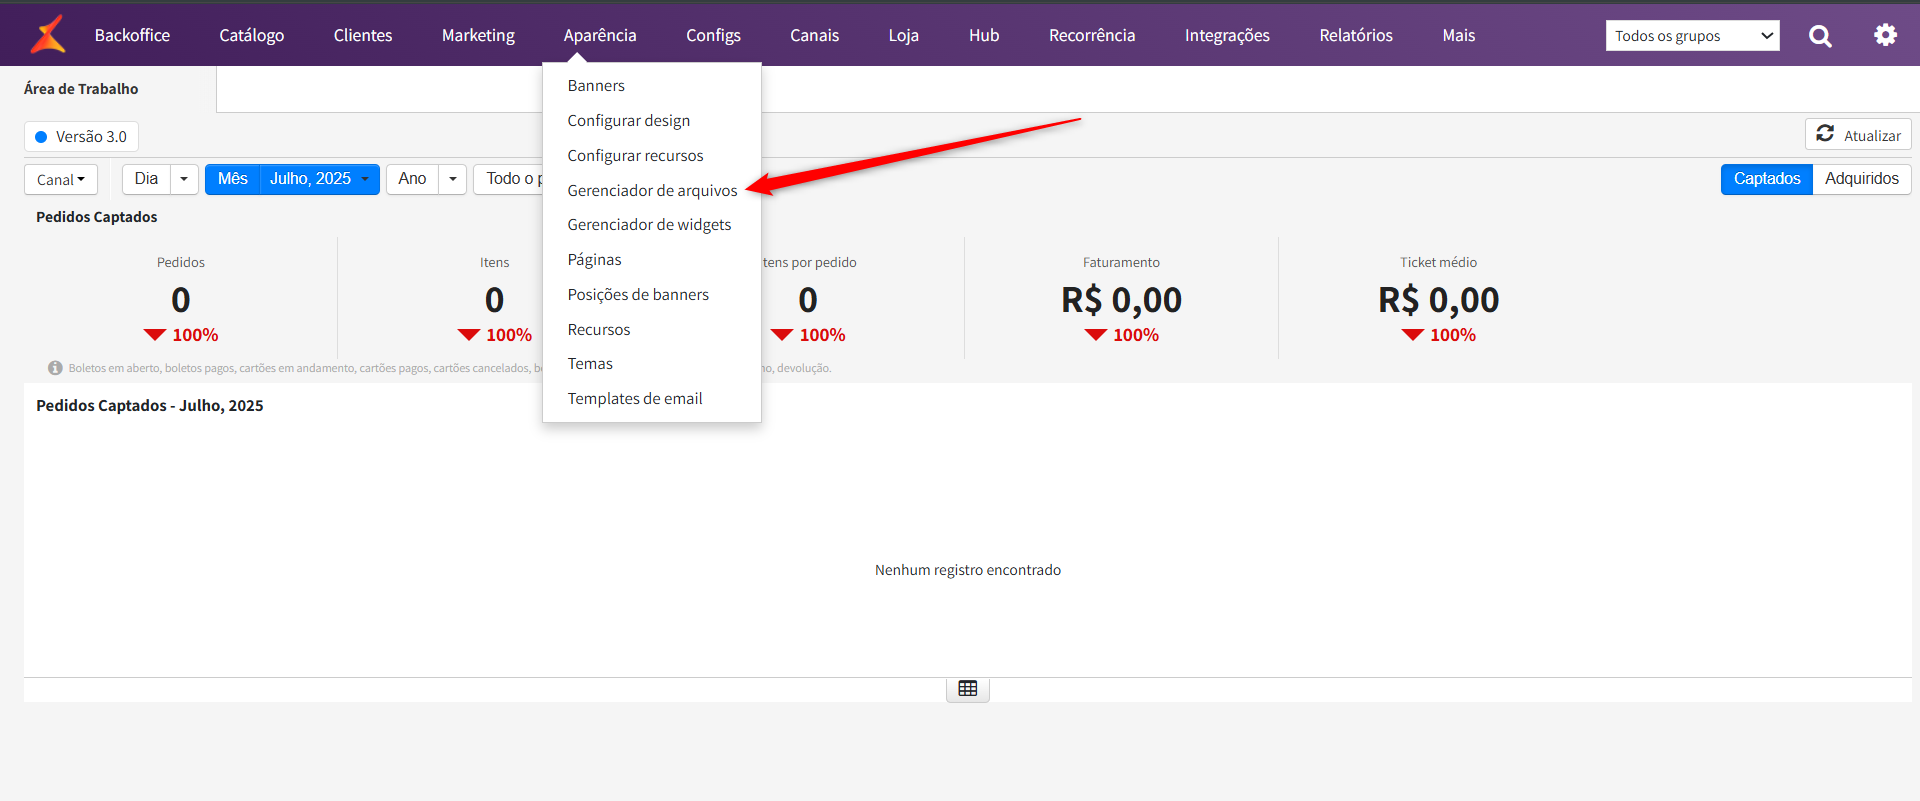The width and height of the screenshot is (1920, 801).
Task: Open the Canal dropdown
Action: click(61, 180)
